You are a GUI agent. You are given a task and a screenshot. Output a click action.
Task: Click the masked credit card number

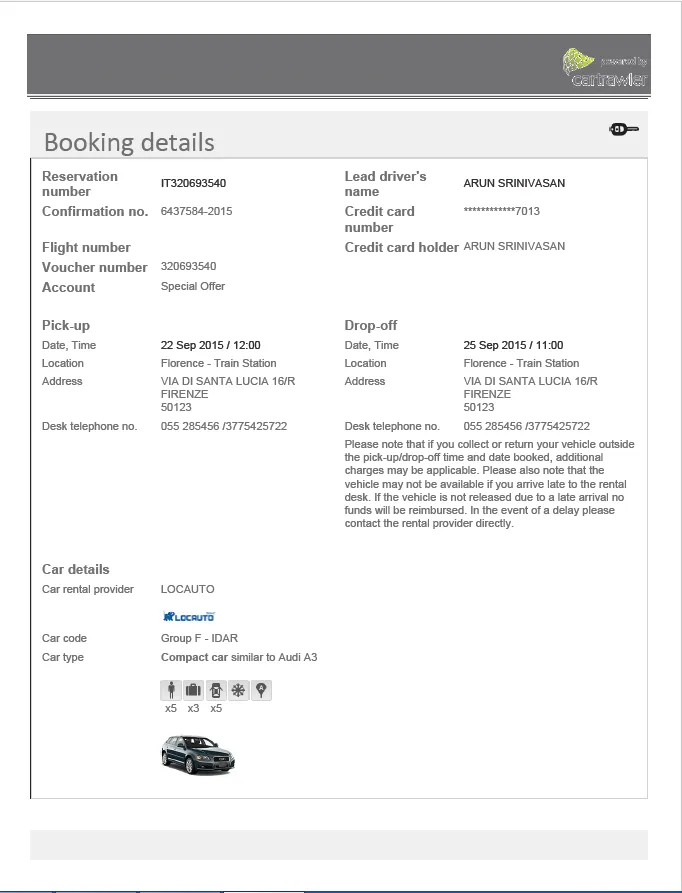click(502, 211)
